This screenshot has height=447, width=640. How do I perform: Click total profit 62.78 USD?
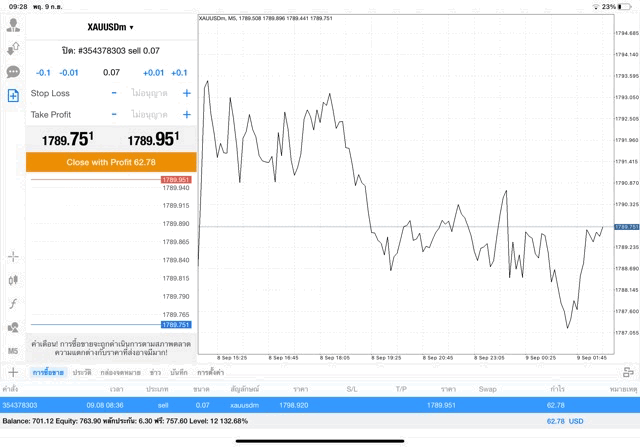565,421
